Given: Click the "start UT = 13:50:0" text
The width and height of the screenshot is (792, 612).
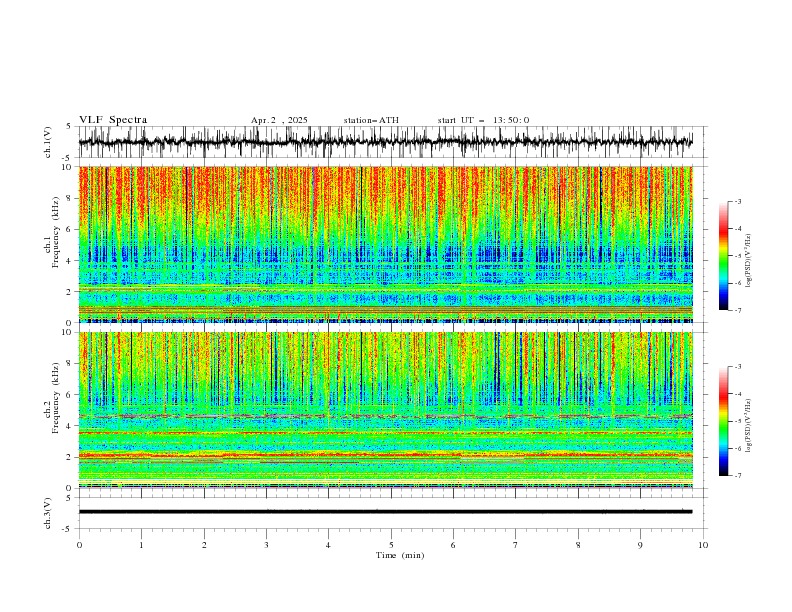Looking at the screenshot, I should click(x=483, y=120).
